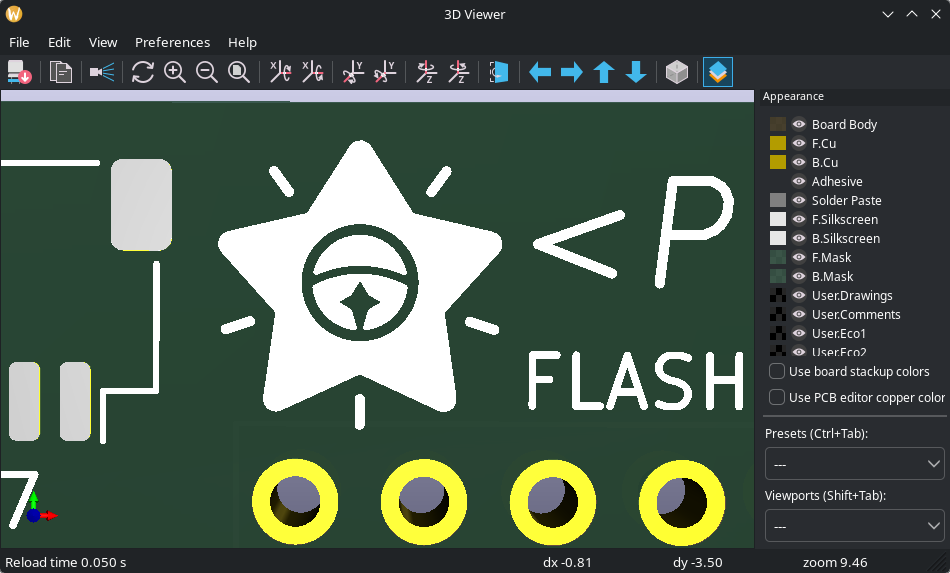
Task: Zoom in with the magnifier plus icon
Action: [x=174, y=72]
